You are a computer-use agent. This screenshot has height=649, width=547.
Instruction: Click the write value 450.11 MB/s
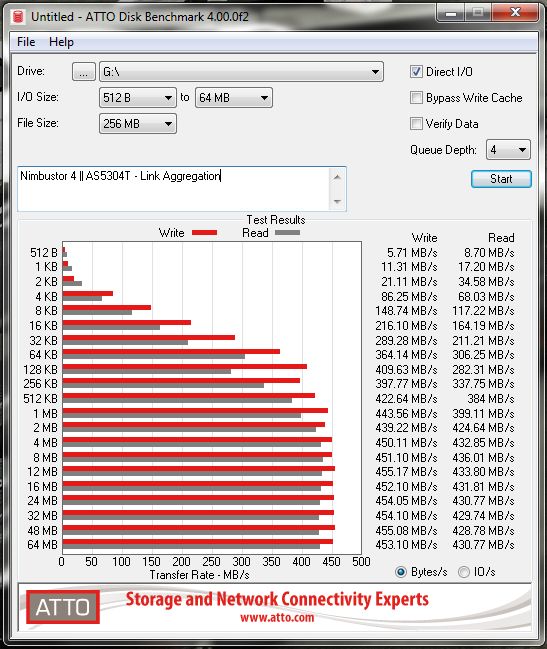(x=406, y=442)
